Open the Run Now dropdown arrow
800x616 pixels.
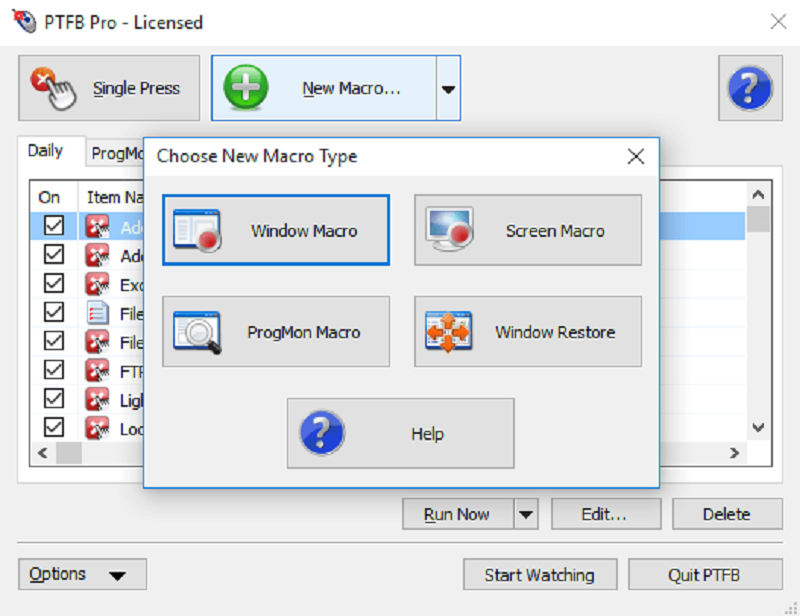tap(527, 515)
